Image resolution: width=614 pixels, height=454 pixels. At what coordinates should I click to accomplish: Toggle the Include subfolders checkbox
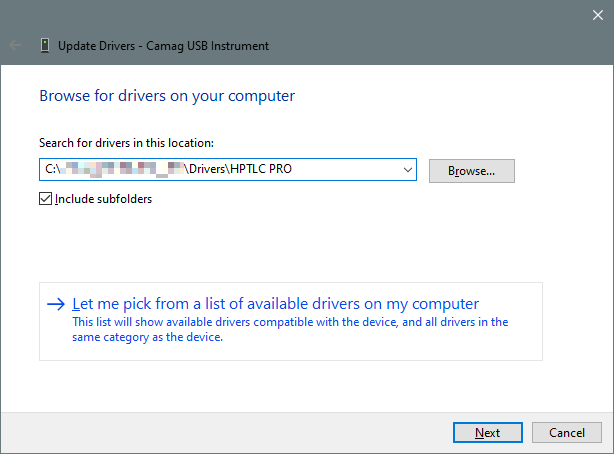45,199
